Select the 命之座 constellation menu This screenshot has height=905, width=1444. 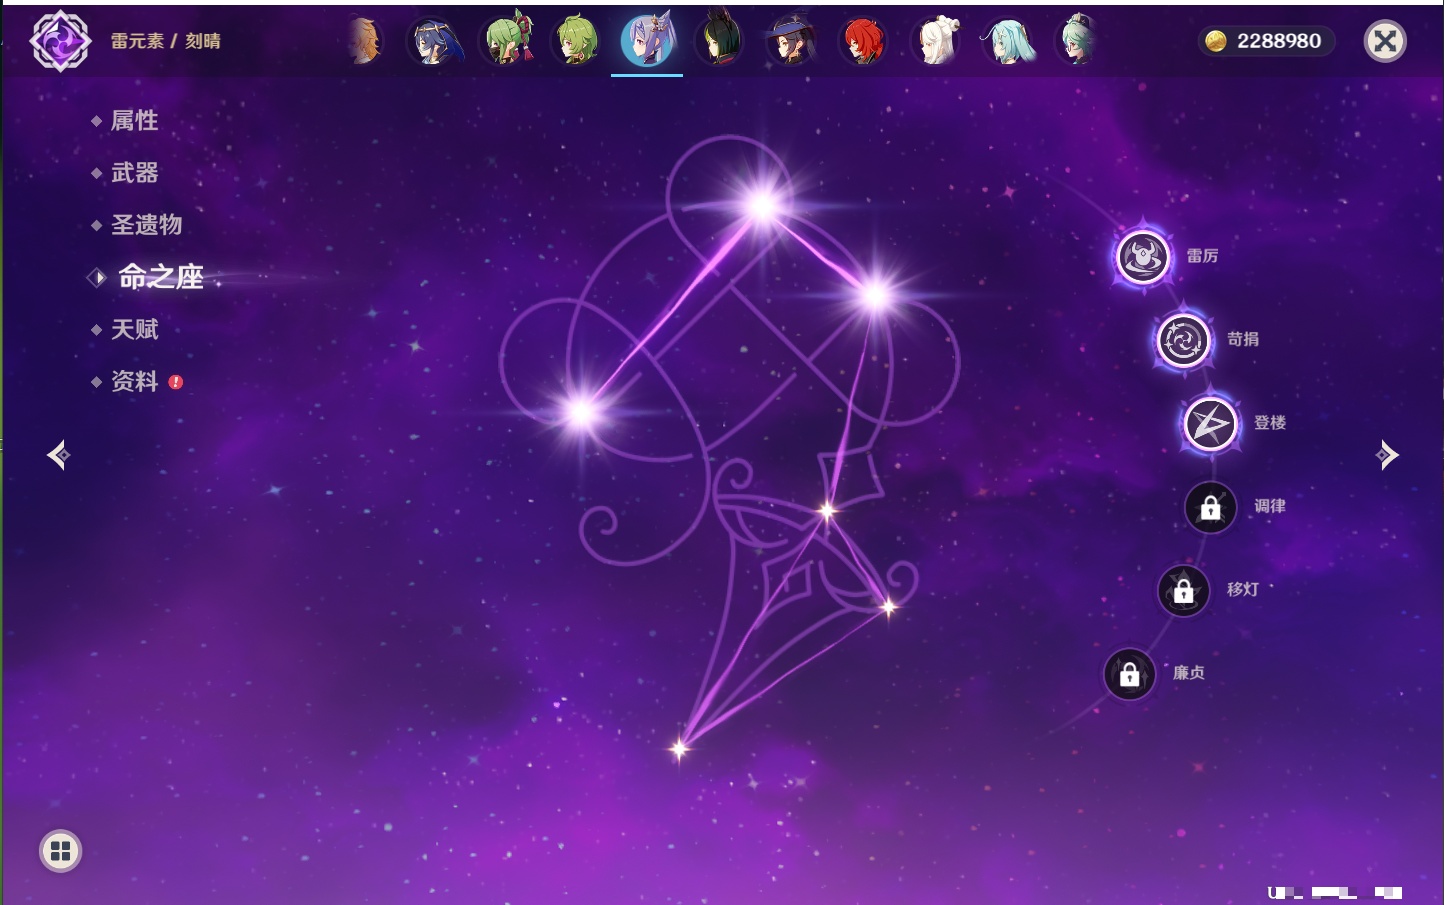tap(161, 277)
